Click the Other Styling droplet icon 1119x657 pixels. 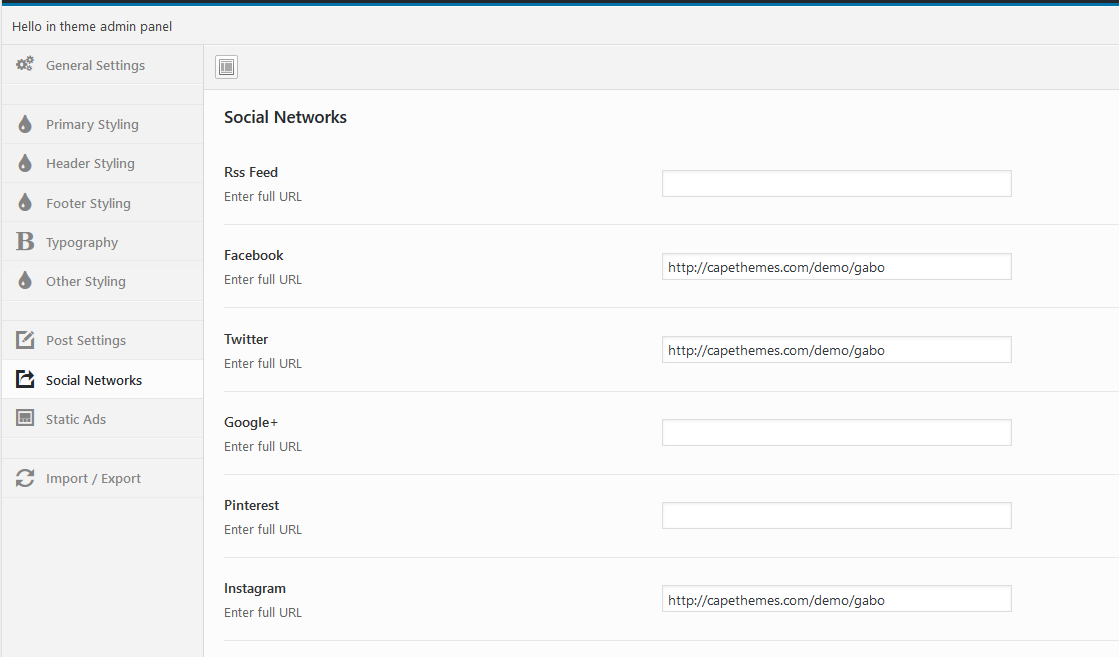point(25,281)
